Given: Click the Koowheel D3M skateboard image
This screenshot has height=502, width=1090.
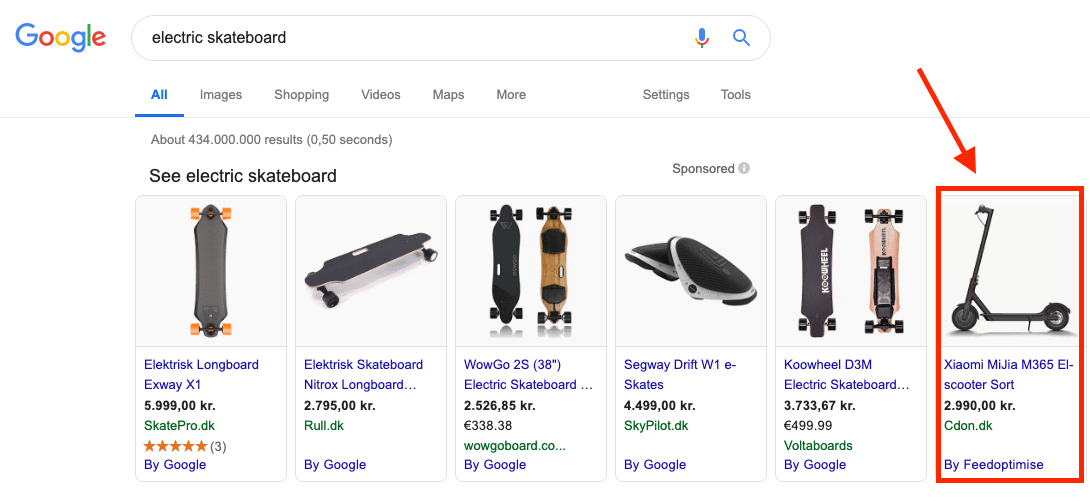Looking at the screenshot, I should pos(851,270).
